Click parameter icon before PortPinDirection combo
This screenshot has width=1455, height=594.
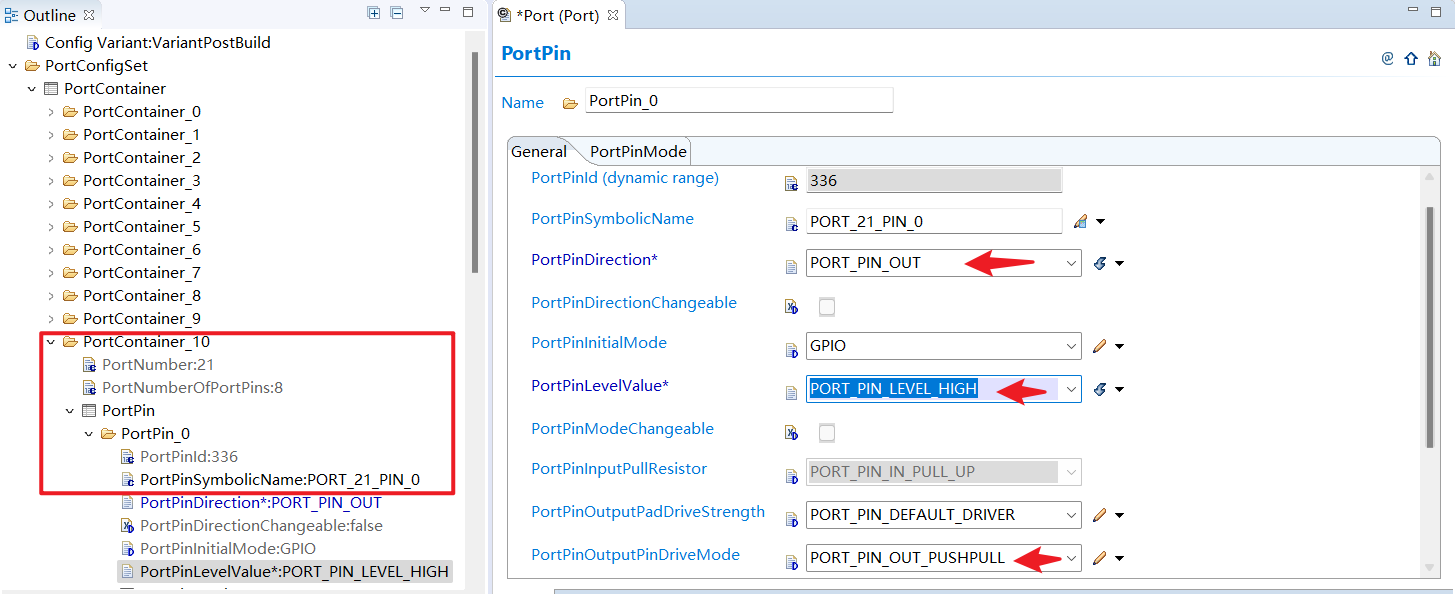click(791, 266)
